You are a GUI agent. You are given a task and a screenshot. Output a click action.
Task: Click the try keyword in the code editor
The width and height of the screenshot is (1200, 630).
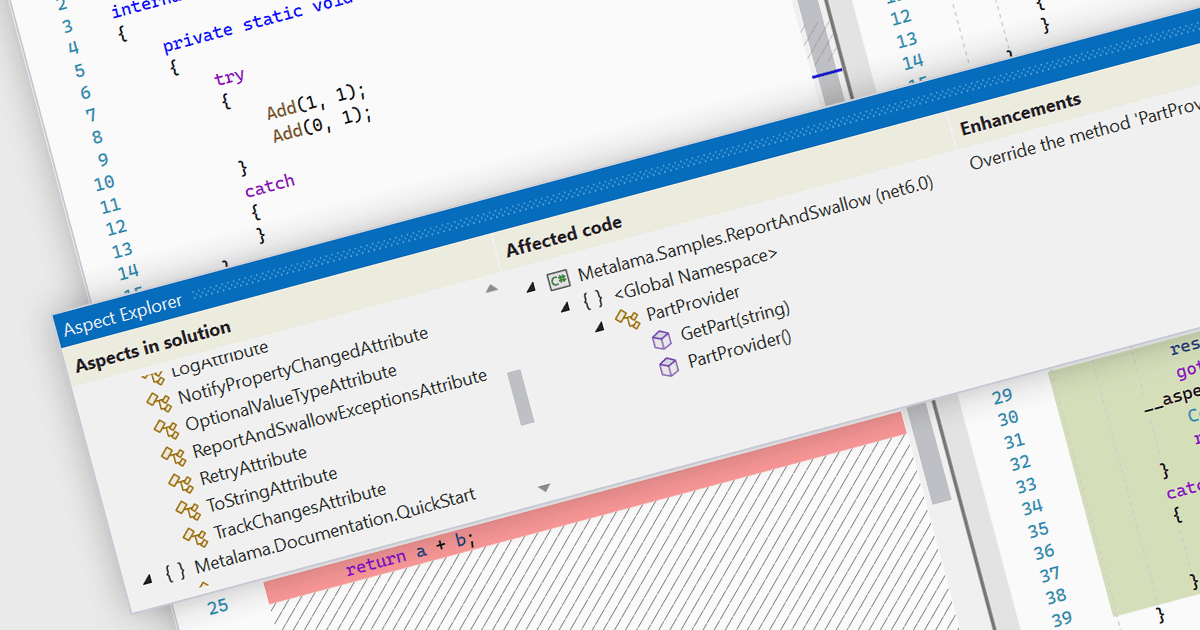pos(229,76)
